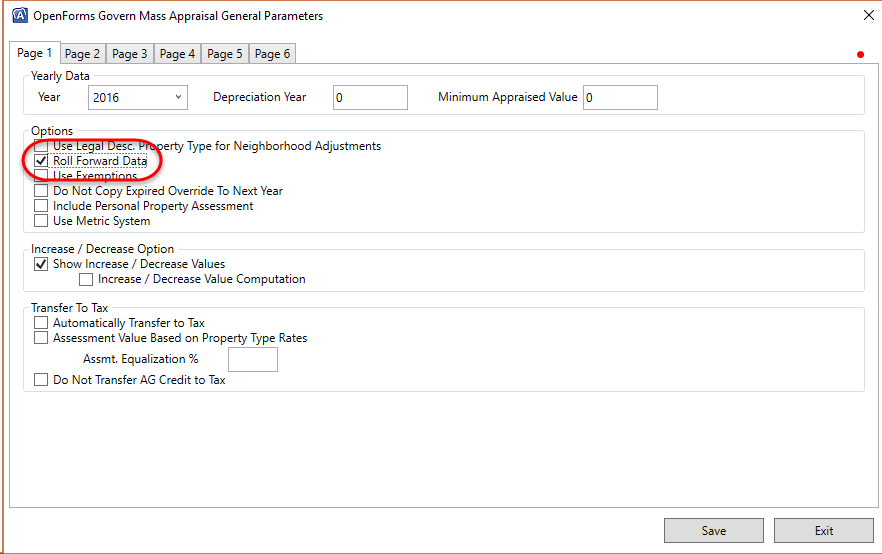Enable the Use Metric System option

(41, 221)
